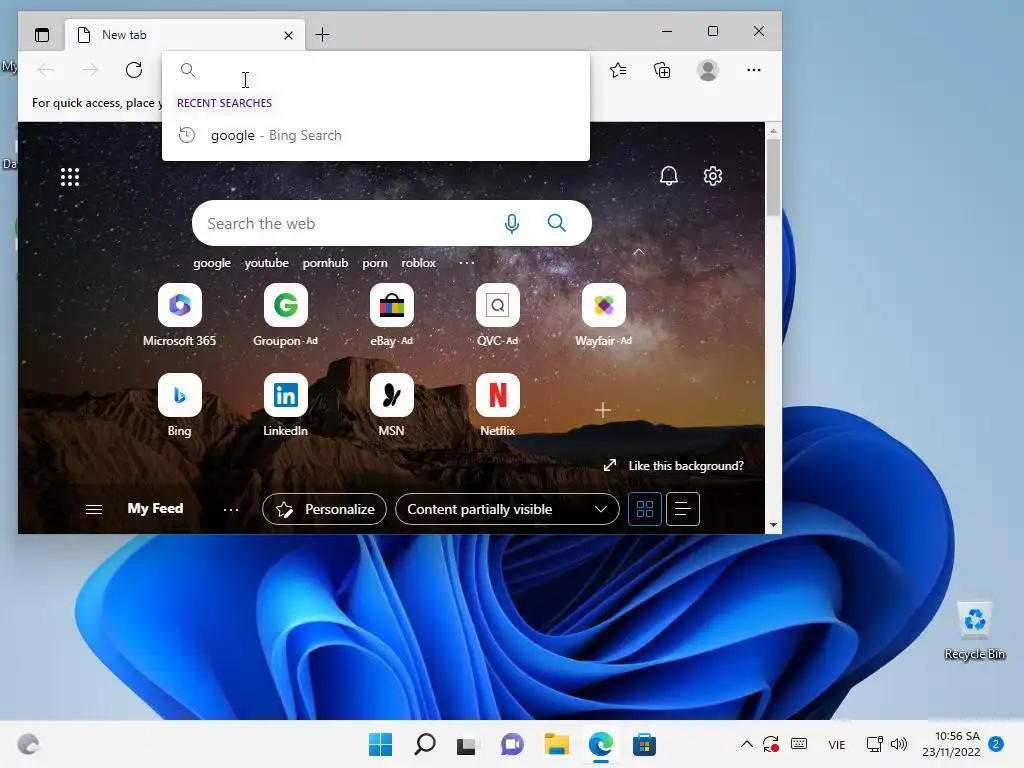This screenshot has height=768, width=1024.
Task: Add a new tab with plus button
Action: pyautogui.click(x=323, y=35)
